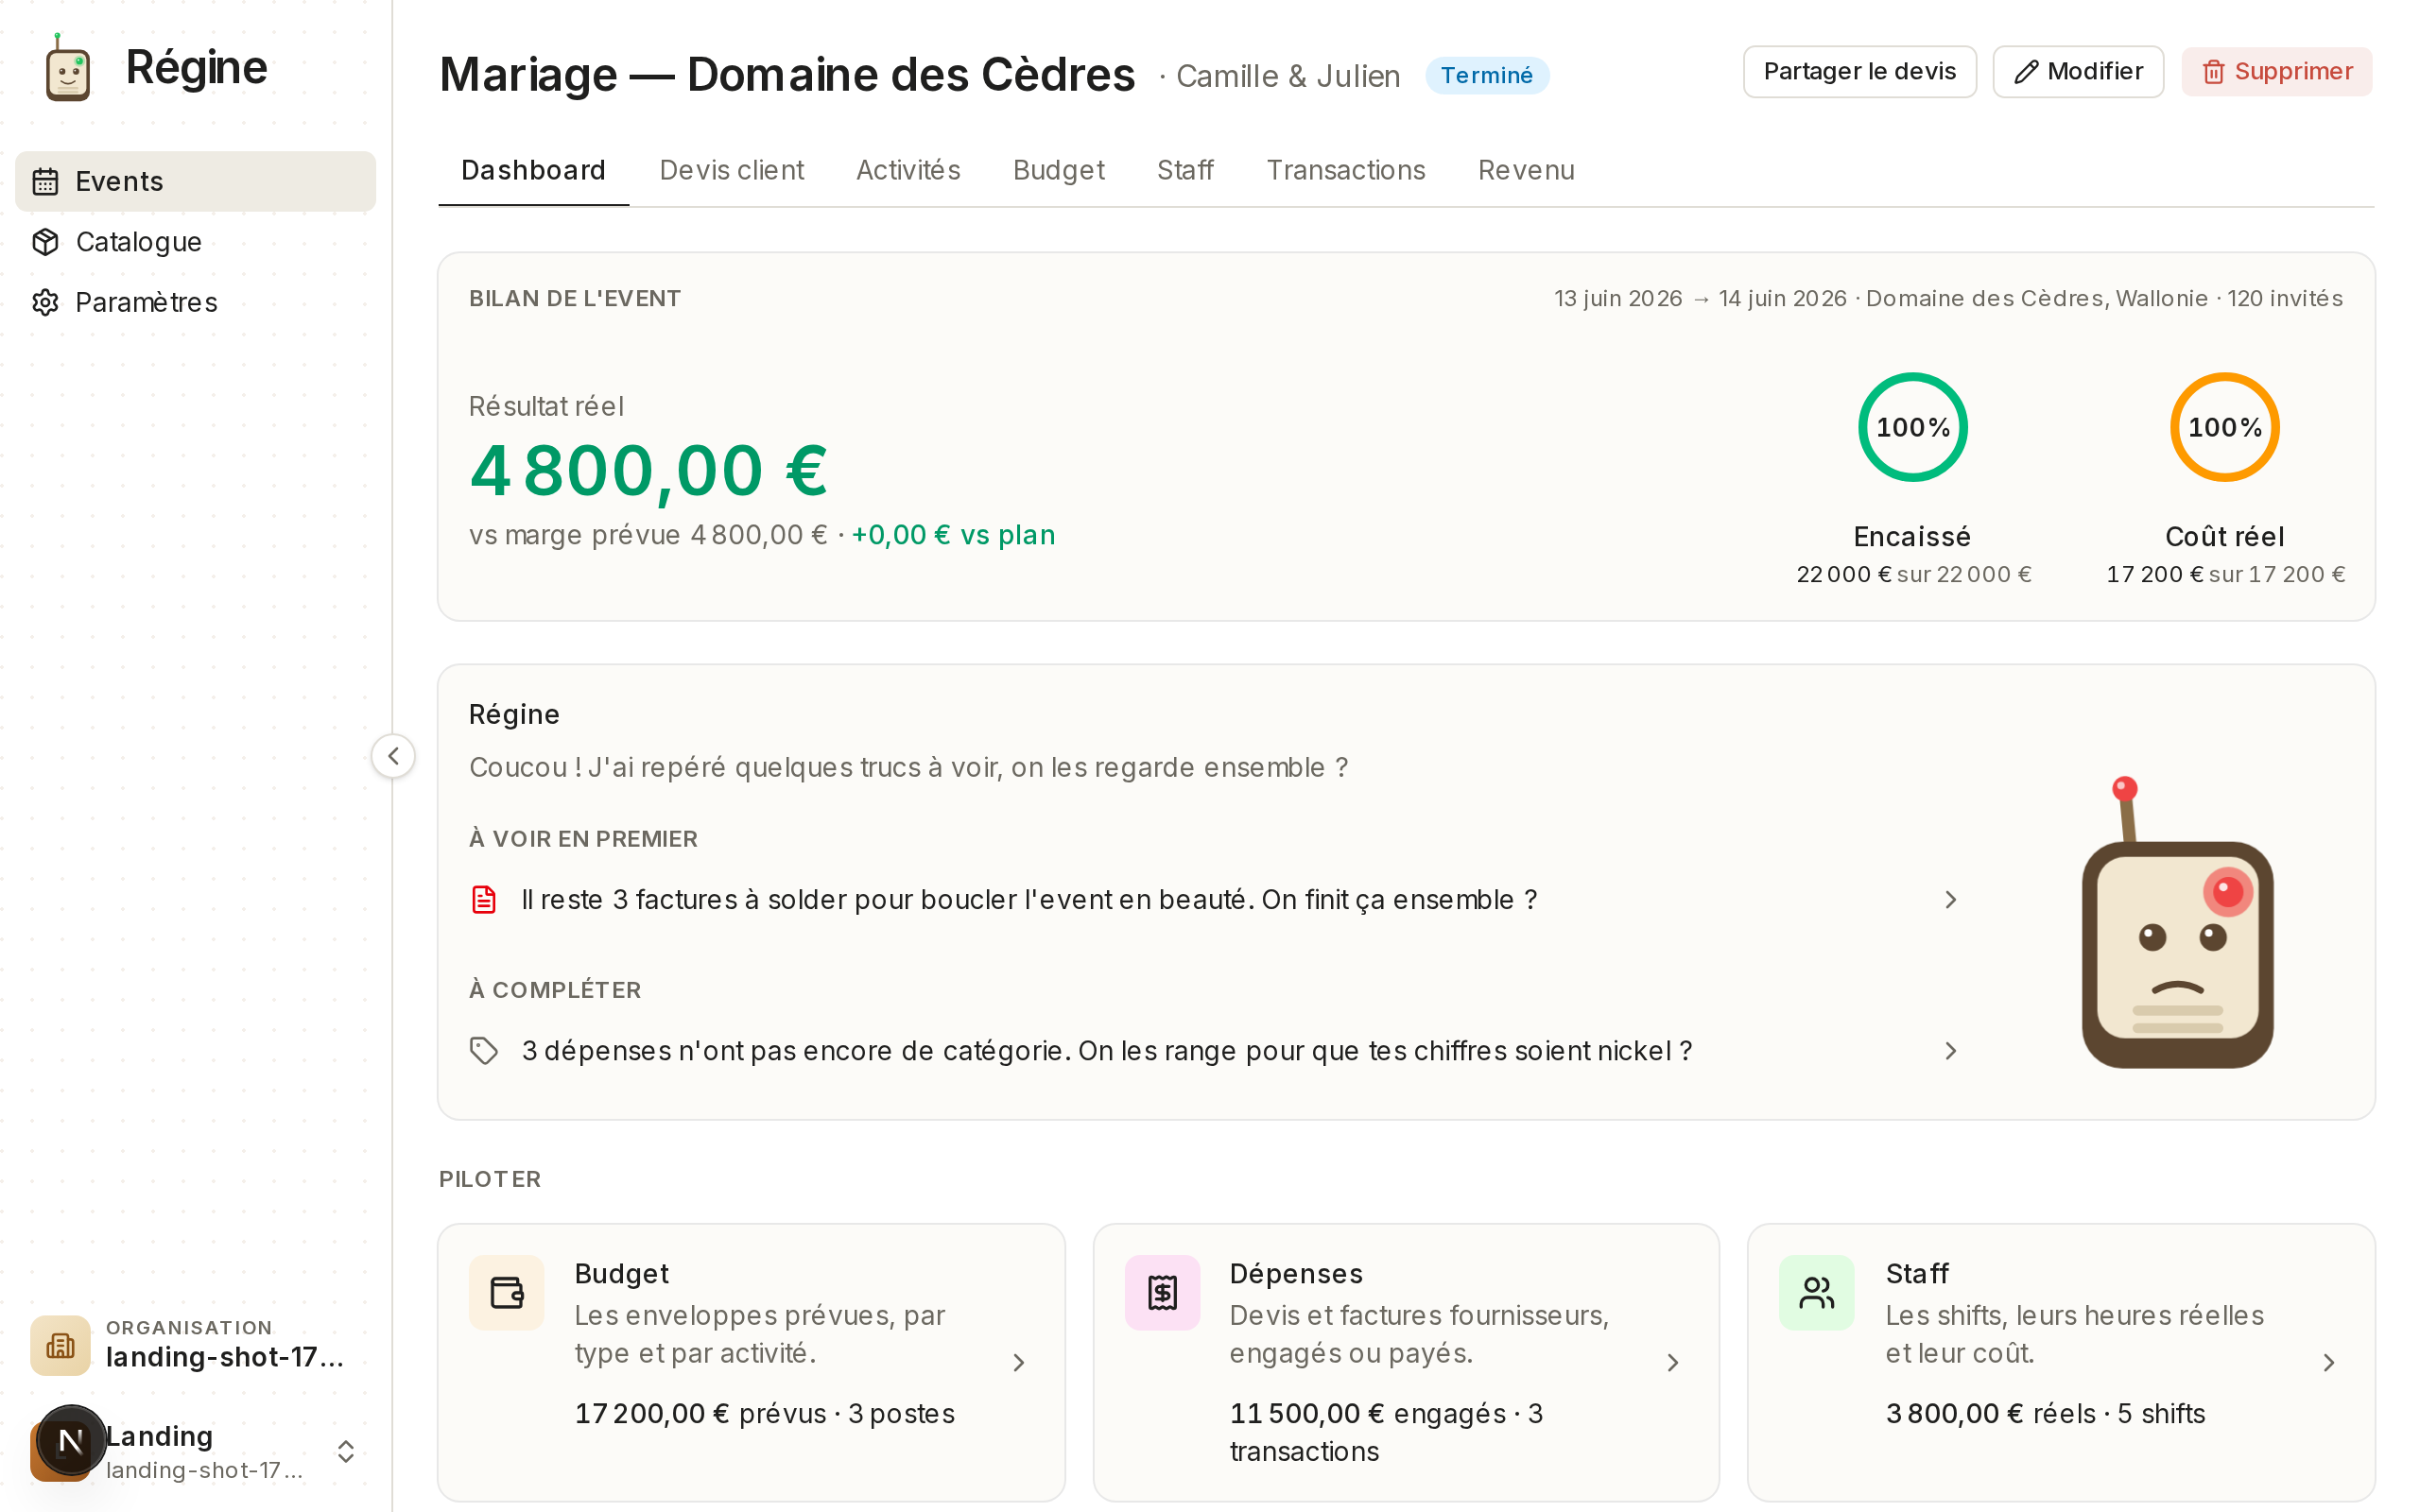Switch to the Dashboard tab
The image size is (2420, 1512).
coord(533,170)
